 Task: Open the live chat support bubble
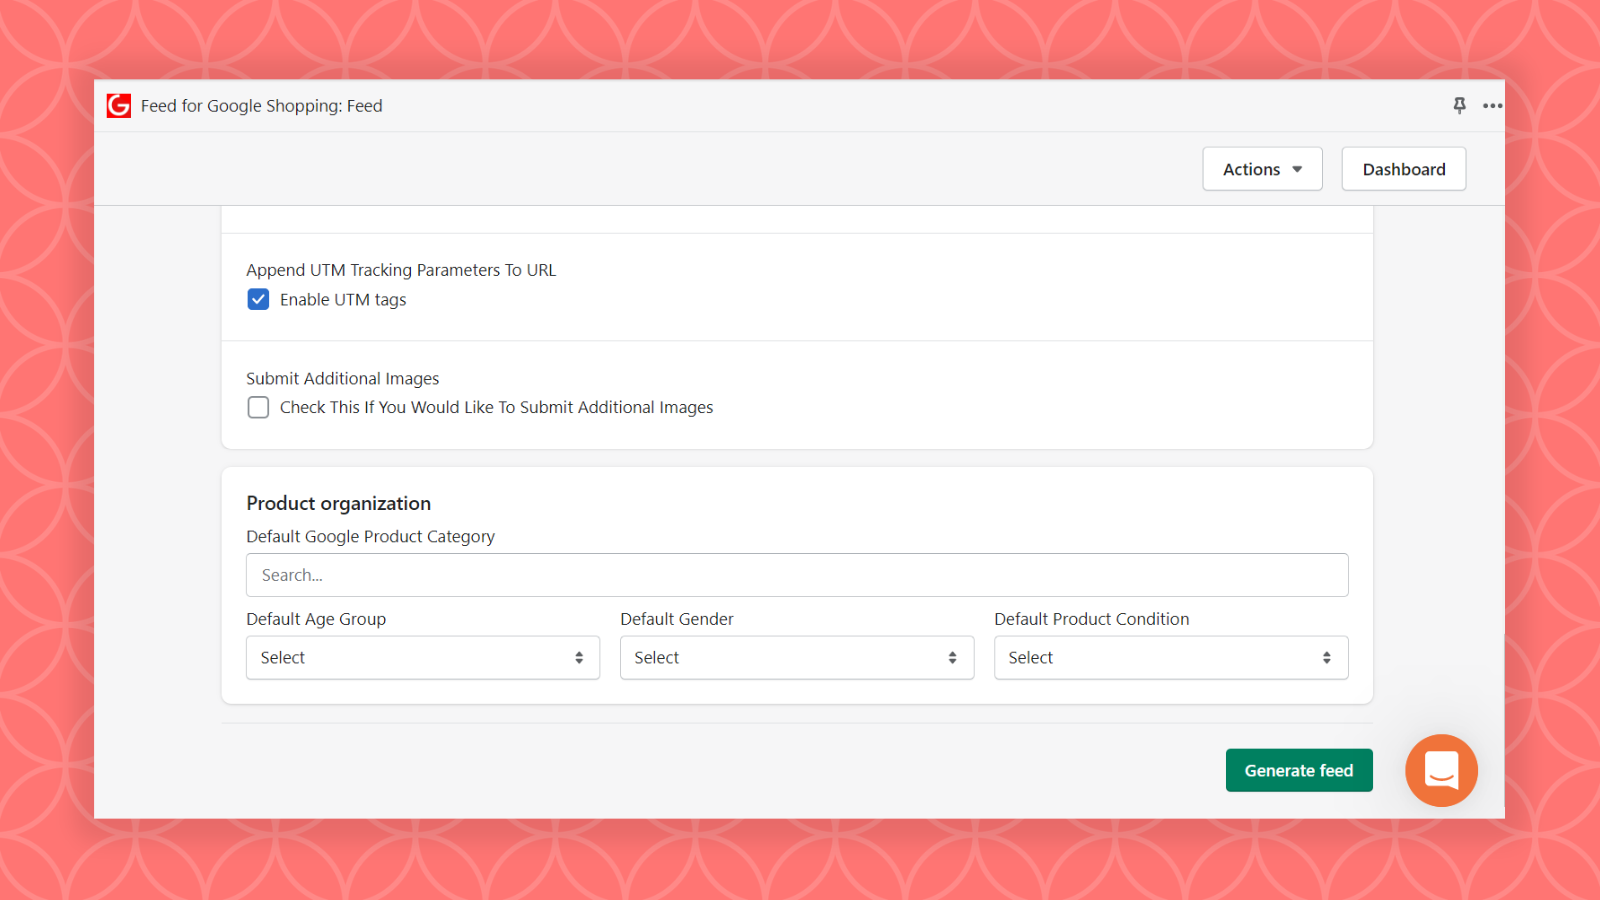tap(1441, 770)
